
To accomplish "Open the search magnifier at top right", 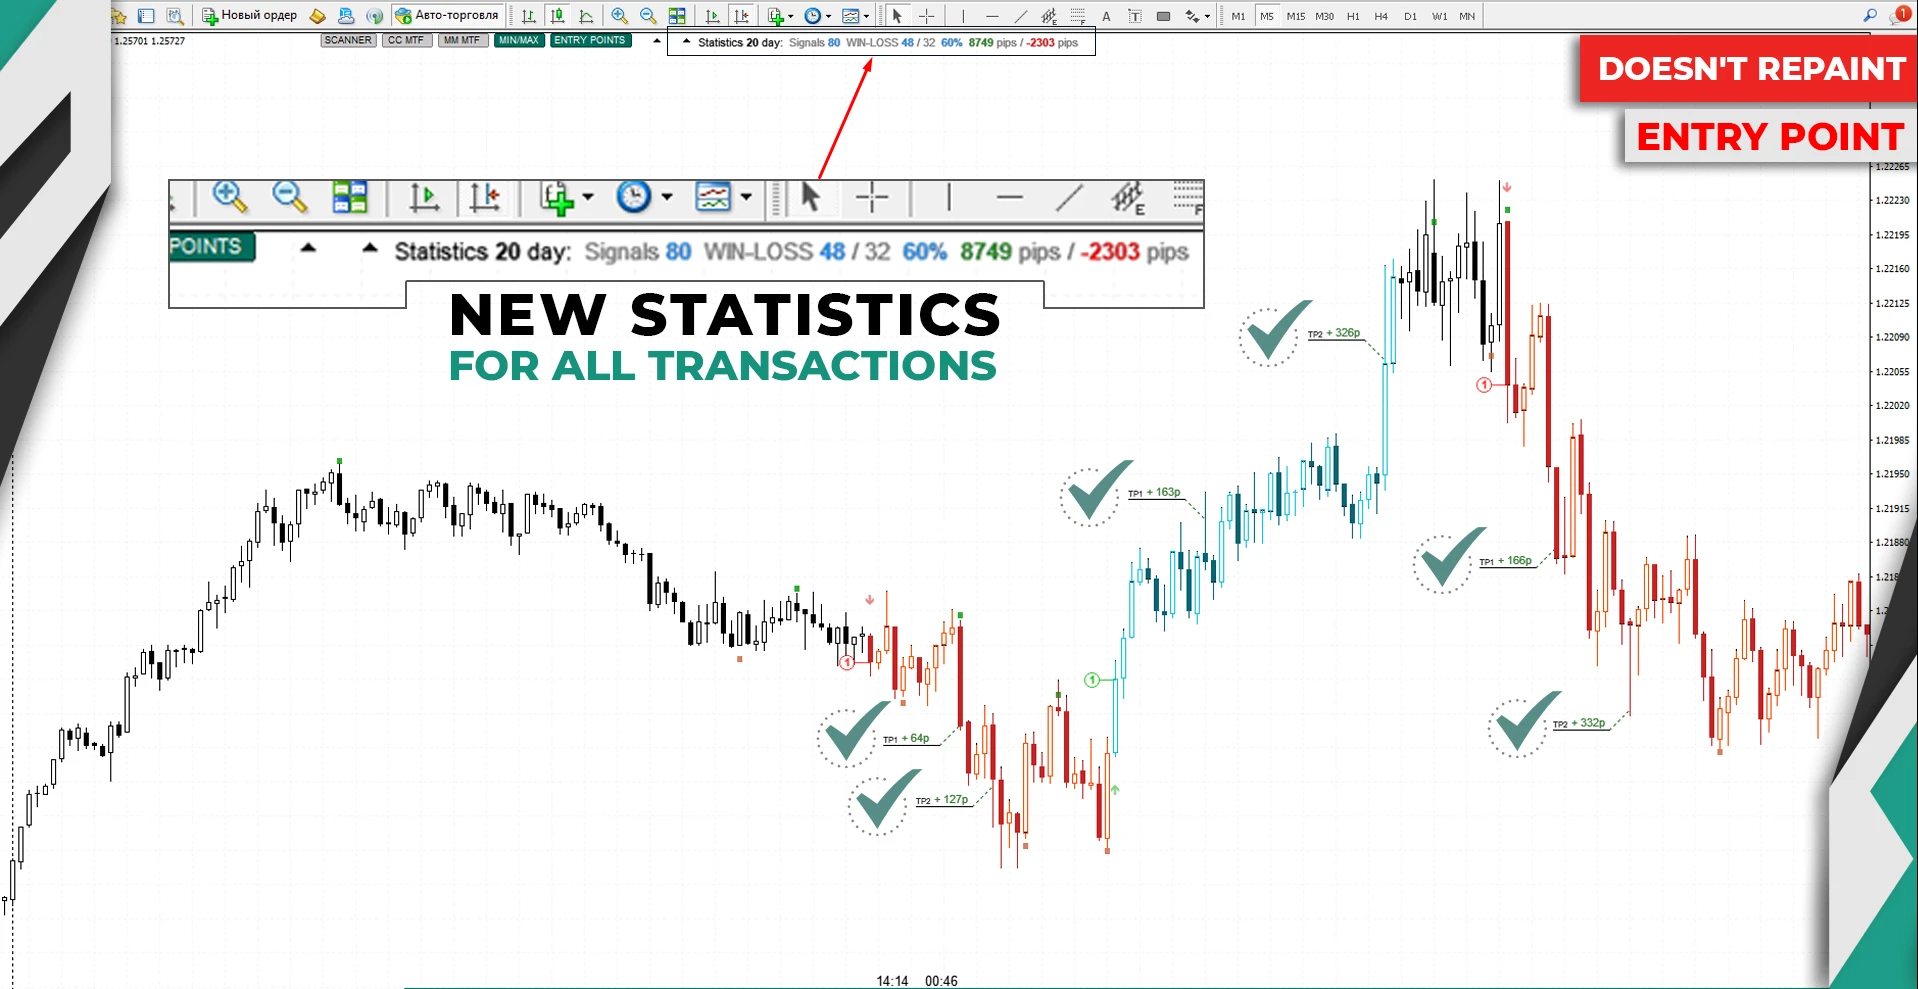I will (x=1869, y=15).
